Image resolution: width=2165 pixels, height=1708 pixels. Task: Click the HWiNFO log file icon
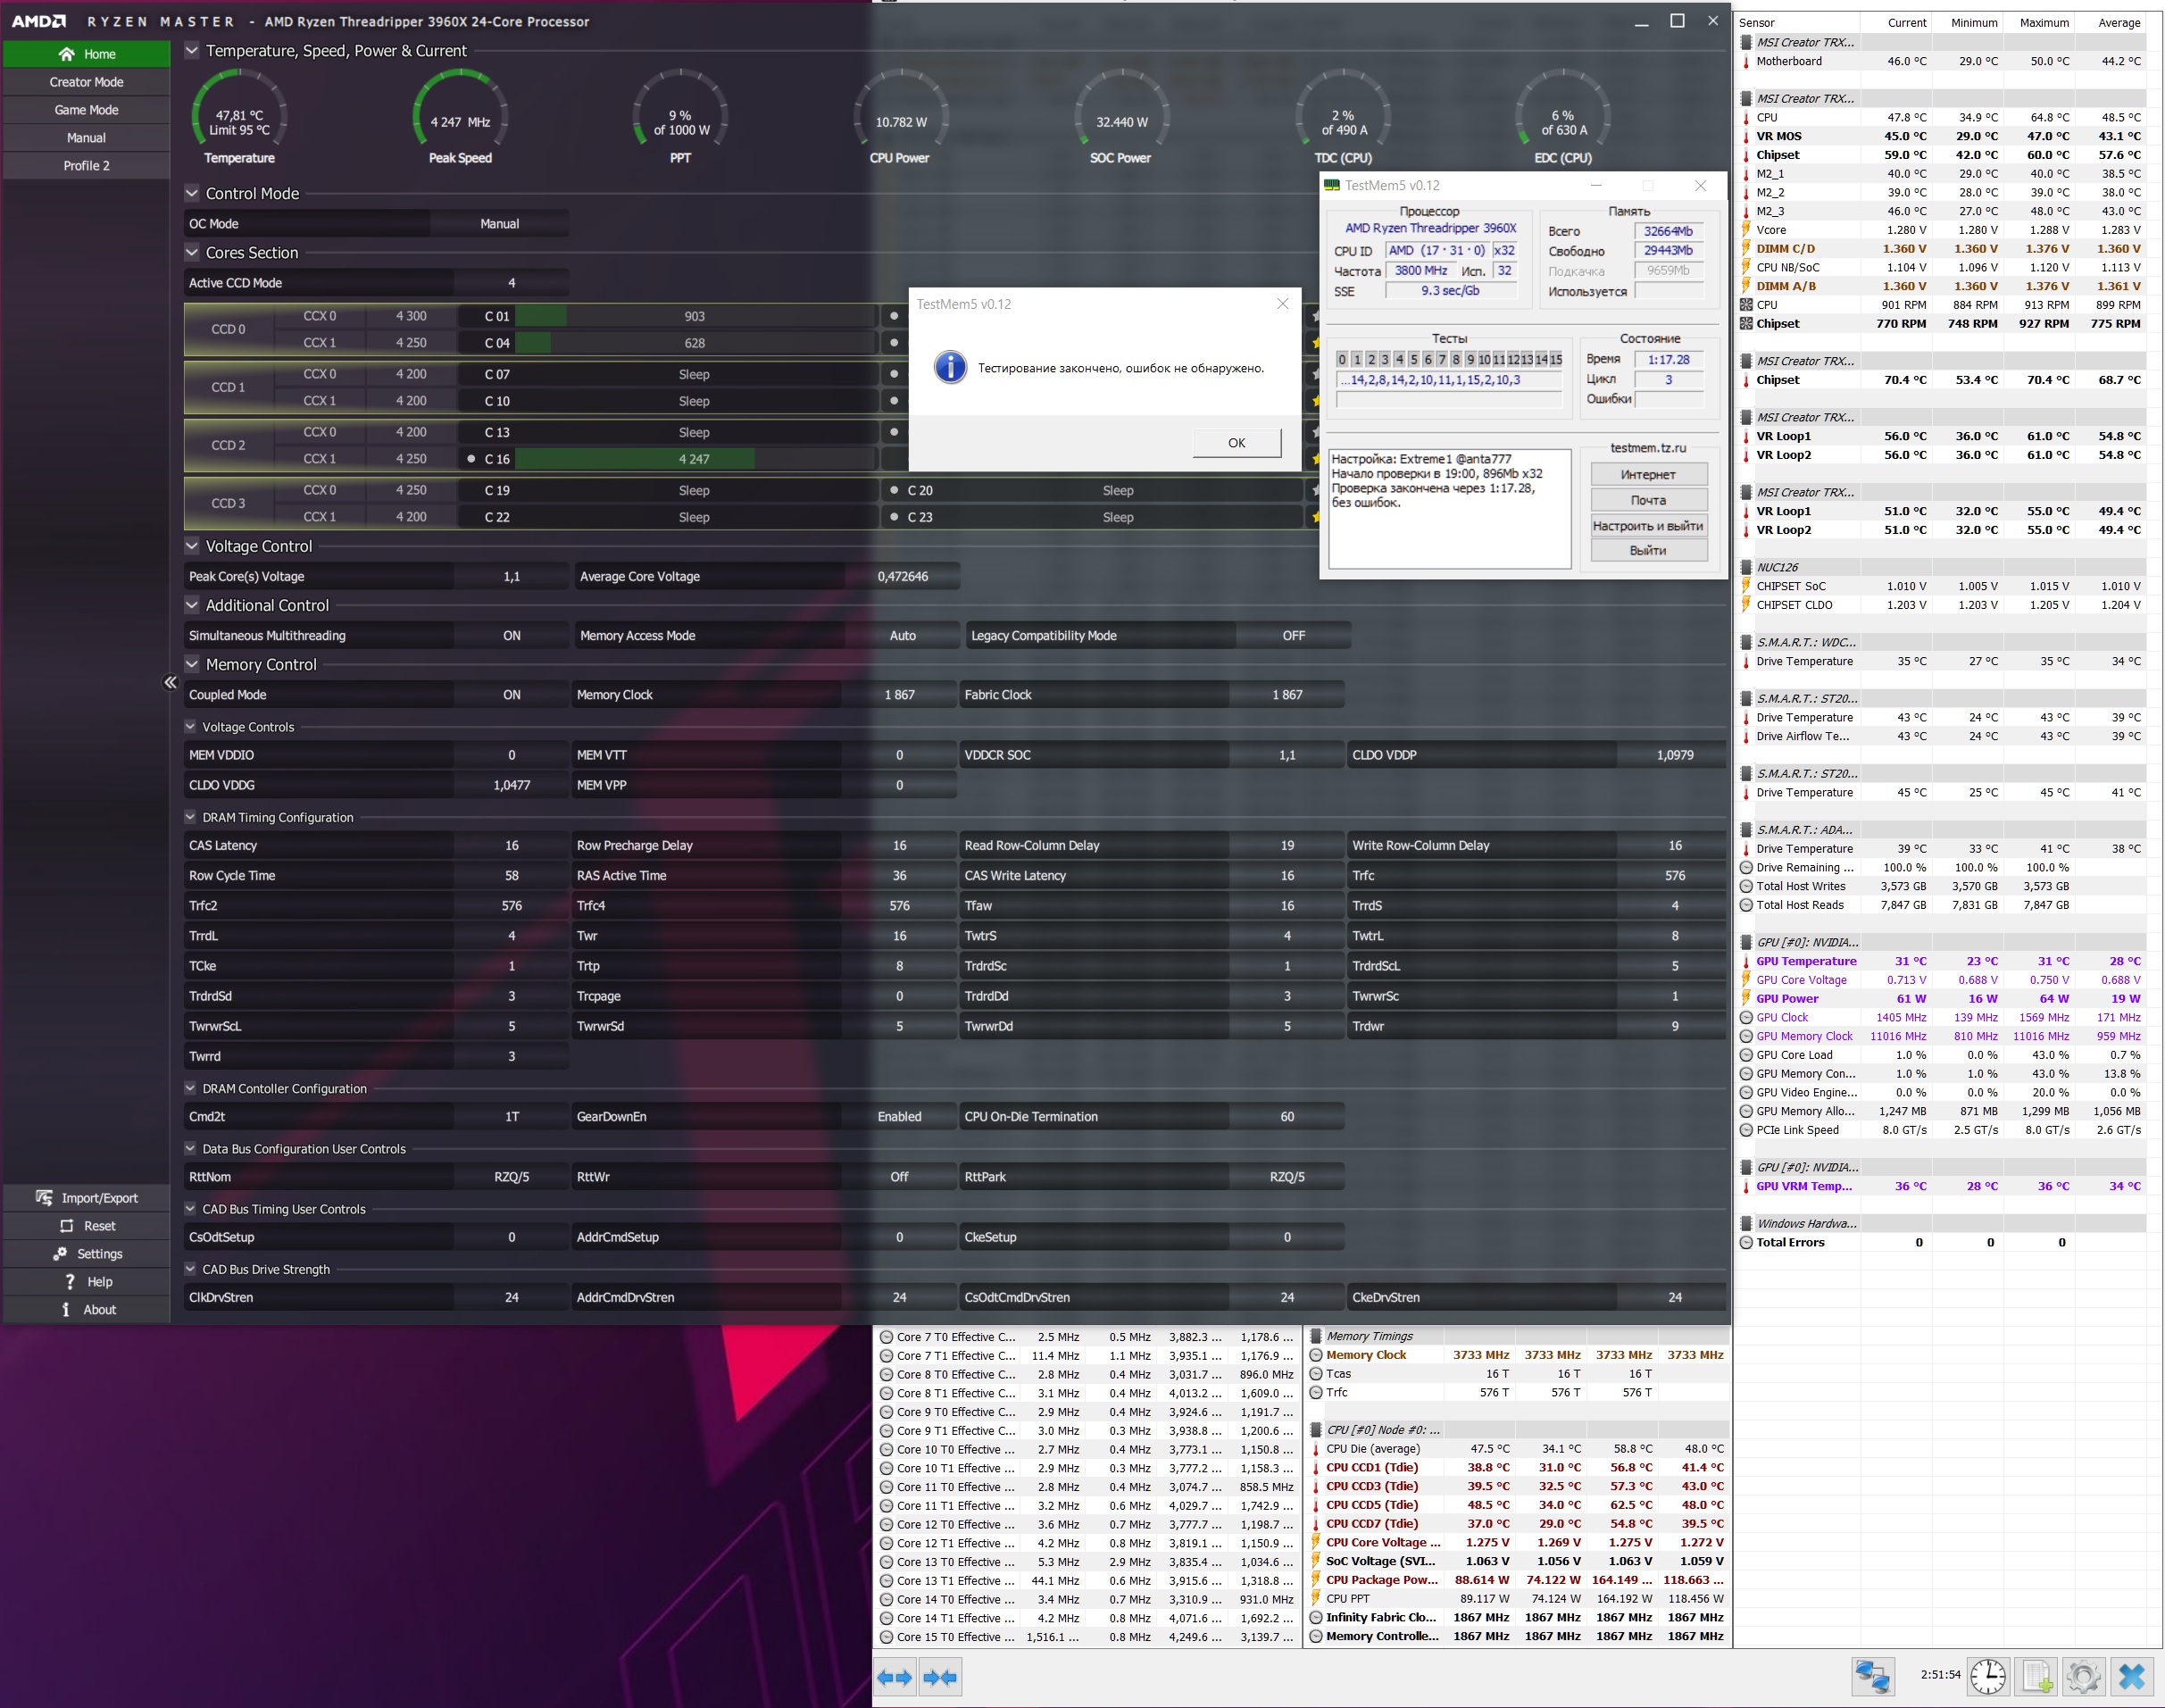(2036, 1676)
